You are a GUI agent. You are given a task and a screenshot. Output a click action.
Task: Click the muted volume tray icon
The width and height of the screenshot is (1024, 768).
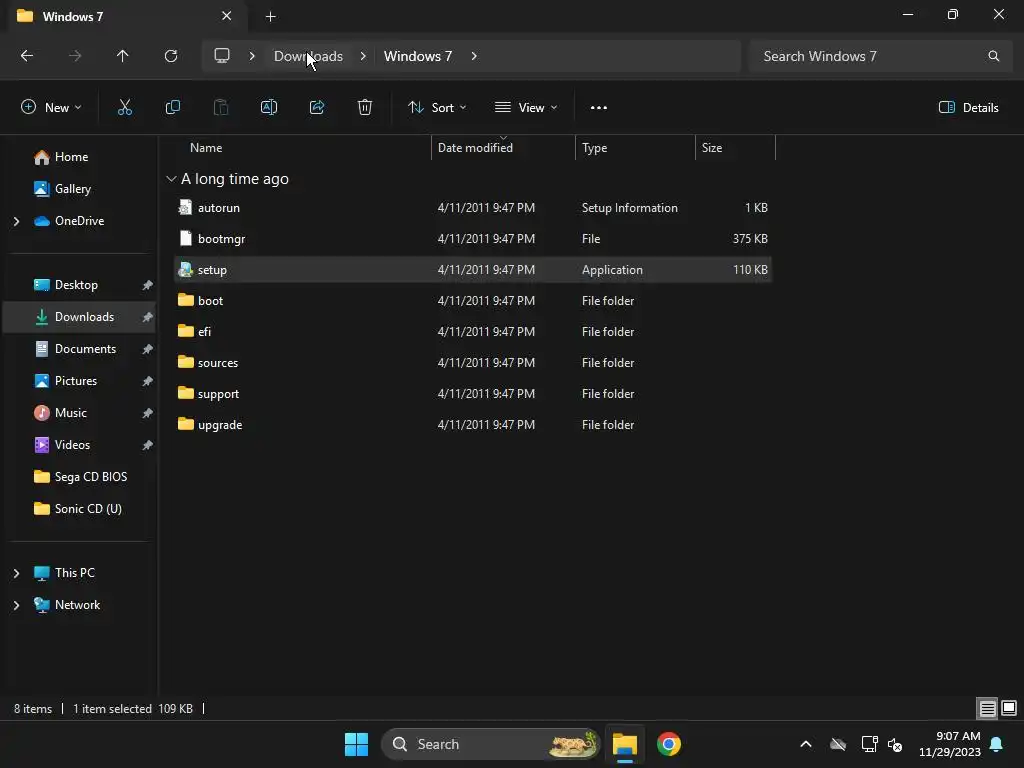coord(895,744)
